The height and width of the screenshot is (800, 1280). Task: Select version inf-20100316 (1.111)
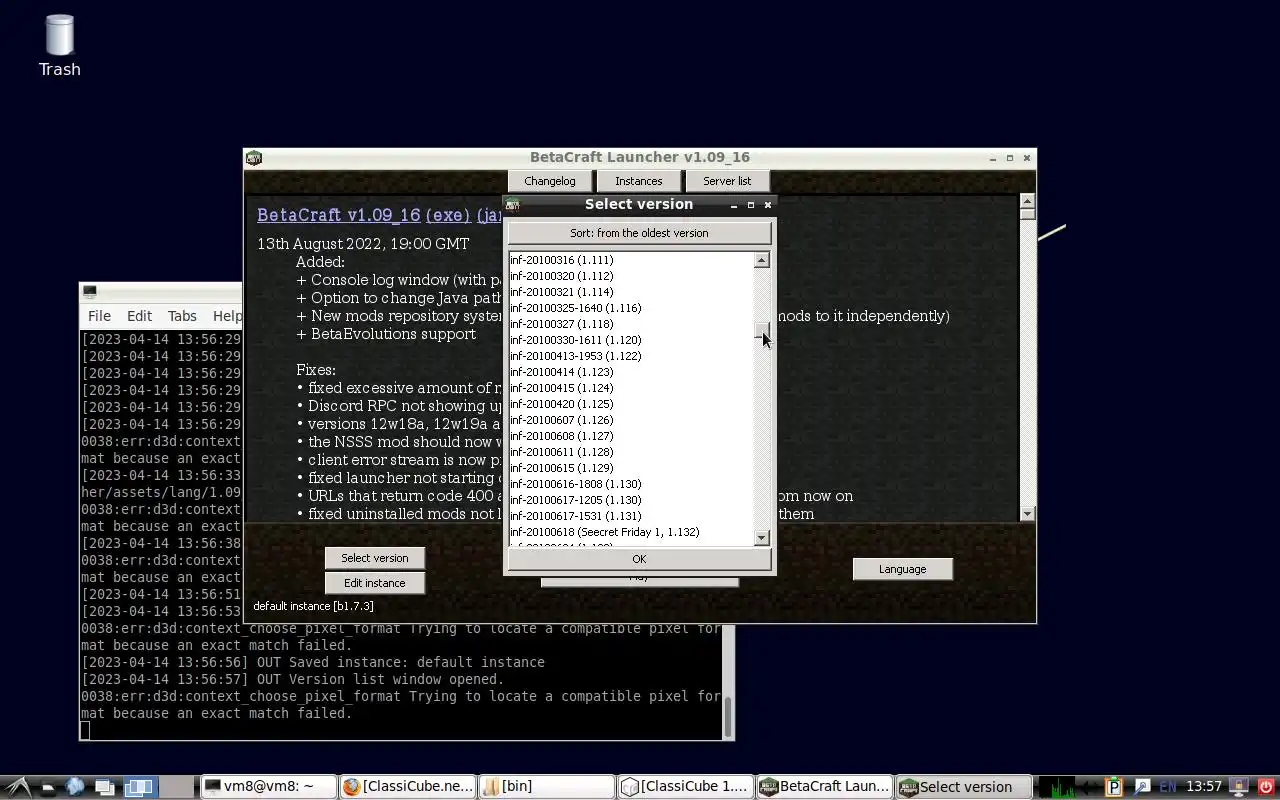(631, 260)
